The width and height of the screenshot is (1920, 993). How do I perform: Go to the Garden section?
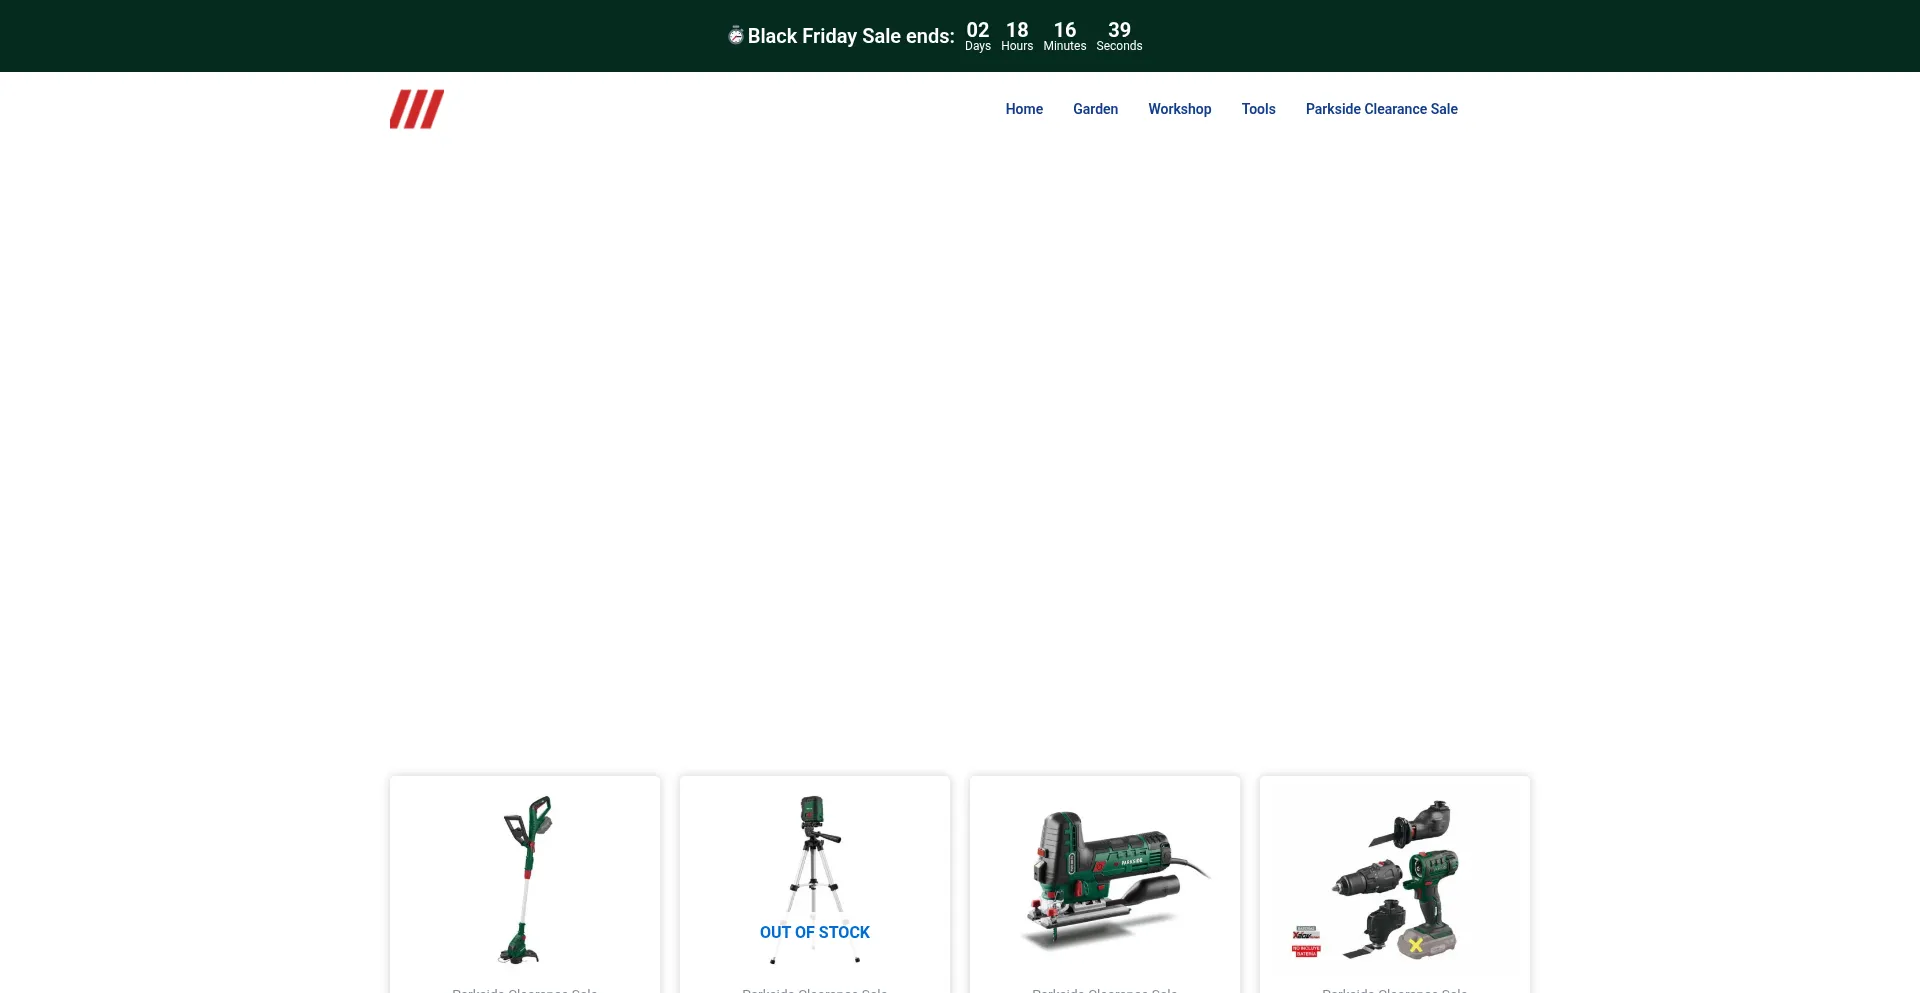tap(1095, 109)
